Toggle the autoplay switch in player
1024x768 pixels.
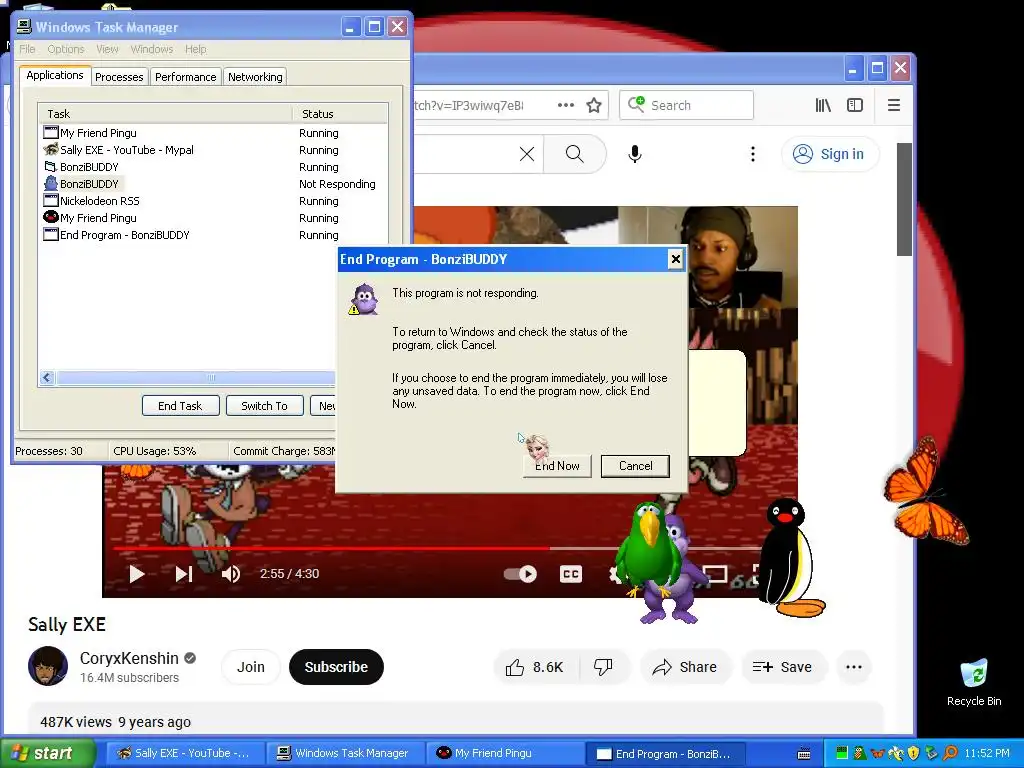[x=520, y=574]
